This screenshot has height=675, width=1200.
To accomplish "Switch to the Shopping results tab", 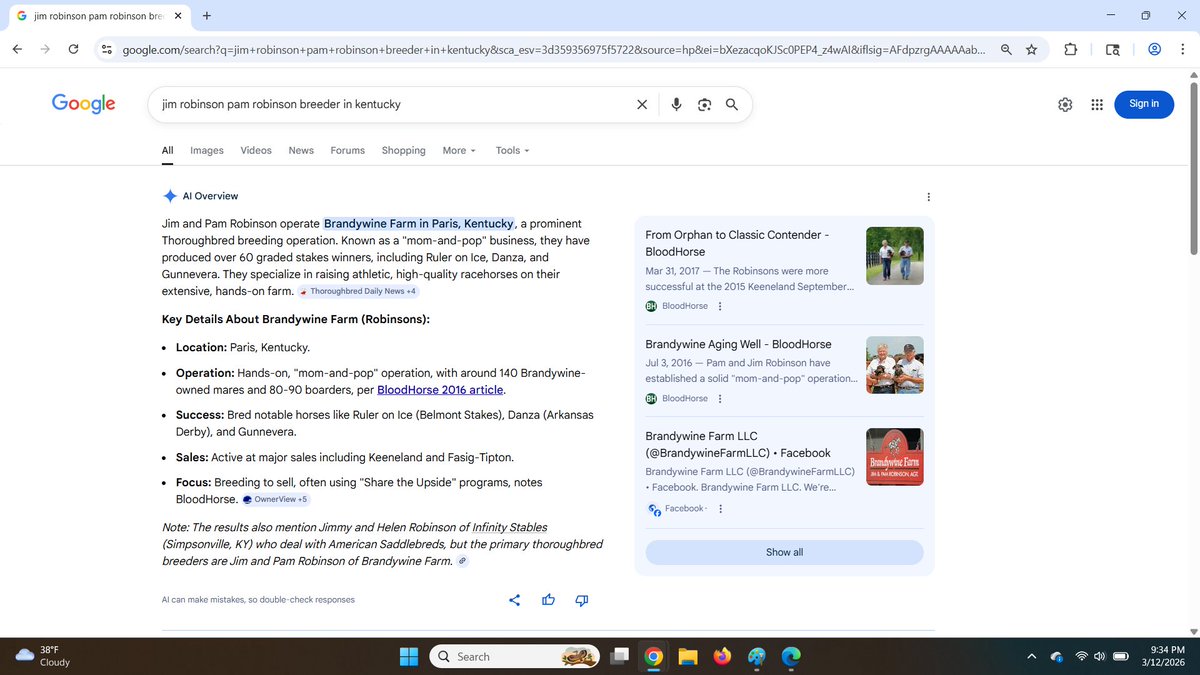I will pyautogui.click(x=404, y=150).
